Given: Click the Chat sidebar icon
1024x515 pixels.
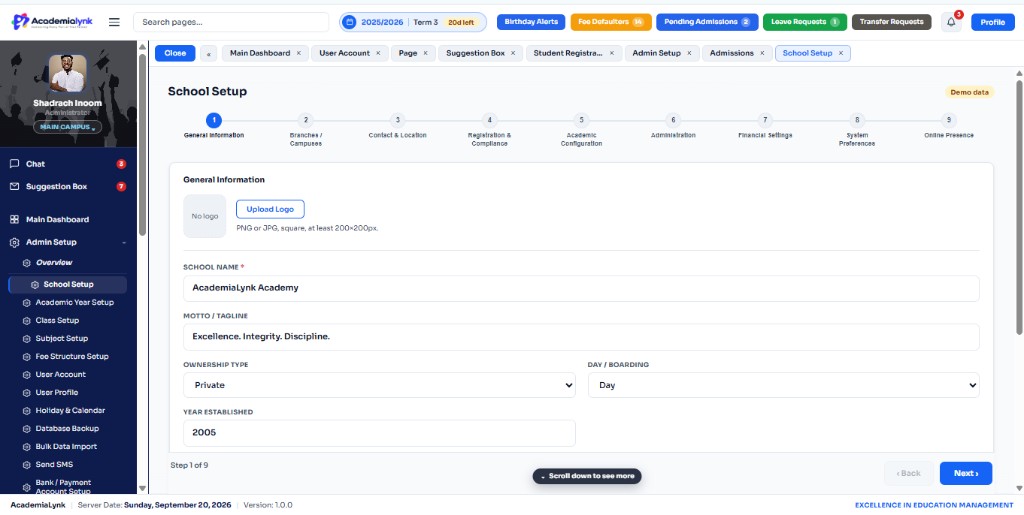Looking at the screenshot, I should [14, 164].
